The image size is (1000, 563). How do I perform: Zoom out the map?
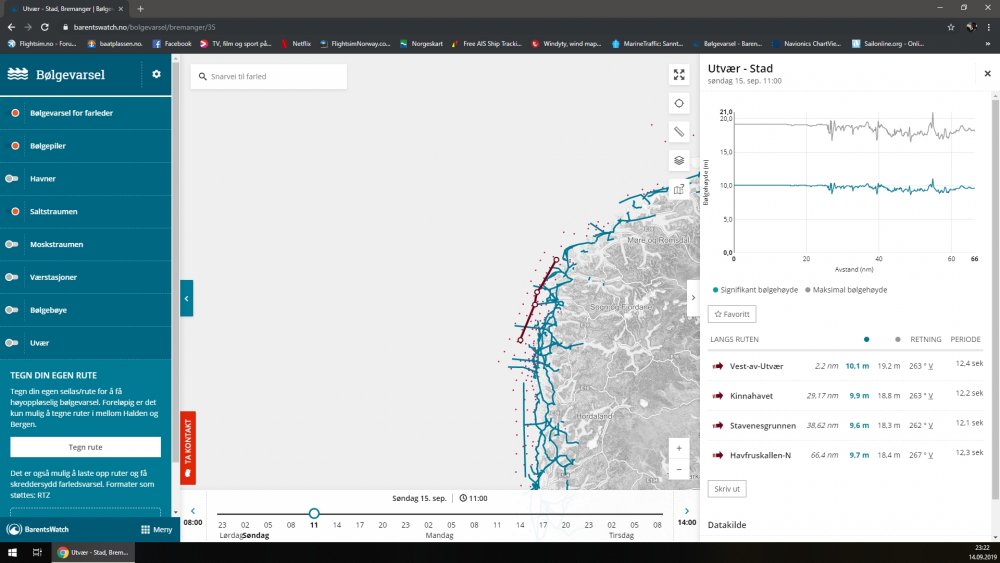(x=679, y=469)
